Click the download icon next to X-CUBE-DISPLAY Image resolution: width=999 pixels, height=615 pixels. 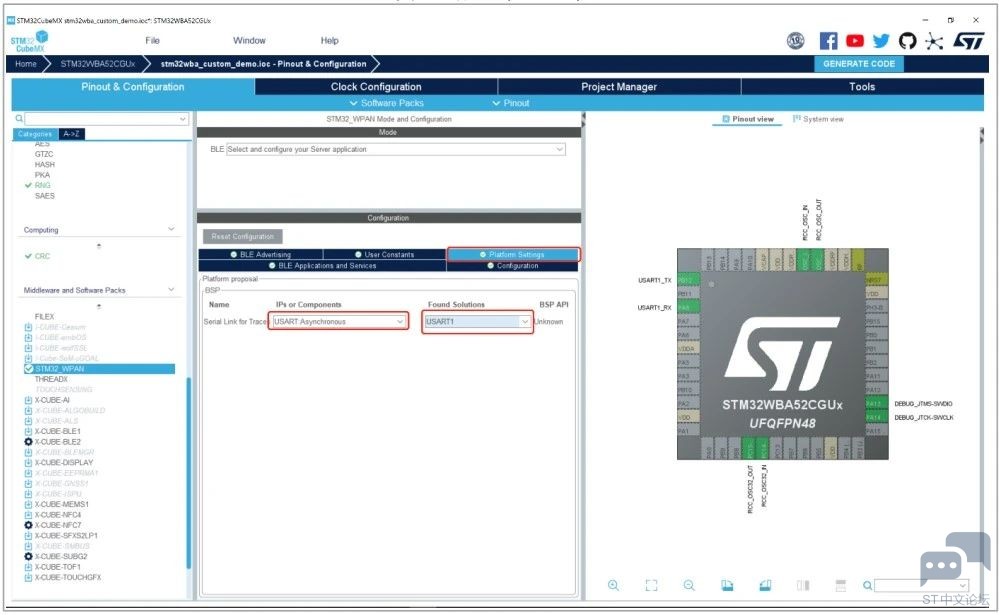coord(28,463)
